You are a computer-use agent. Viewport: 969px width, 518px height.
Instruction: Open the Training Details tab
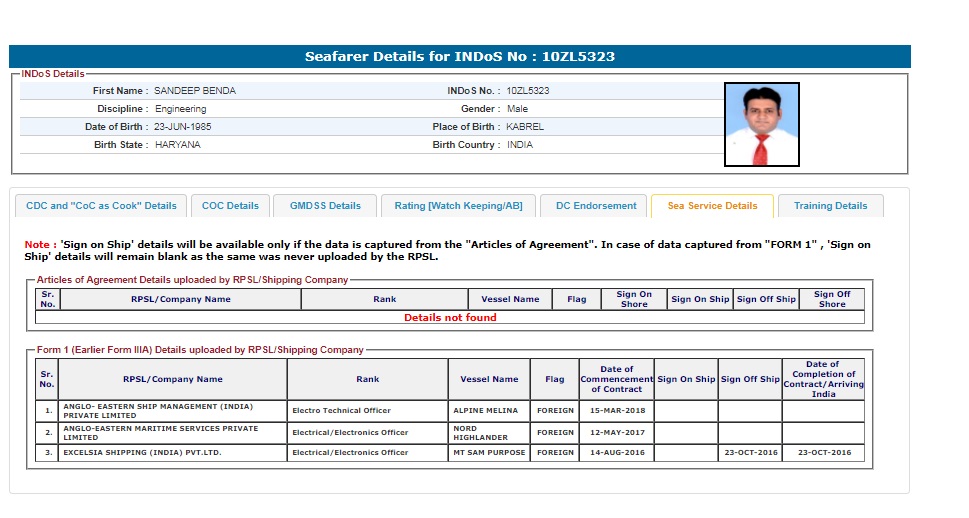pyautogui.click(x=830, y=206)
